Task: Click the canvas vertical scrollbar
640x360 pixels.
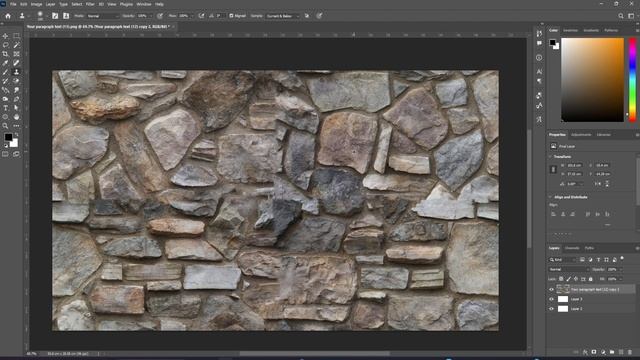Action: coord(529,188)
